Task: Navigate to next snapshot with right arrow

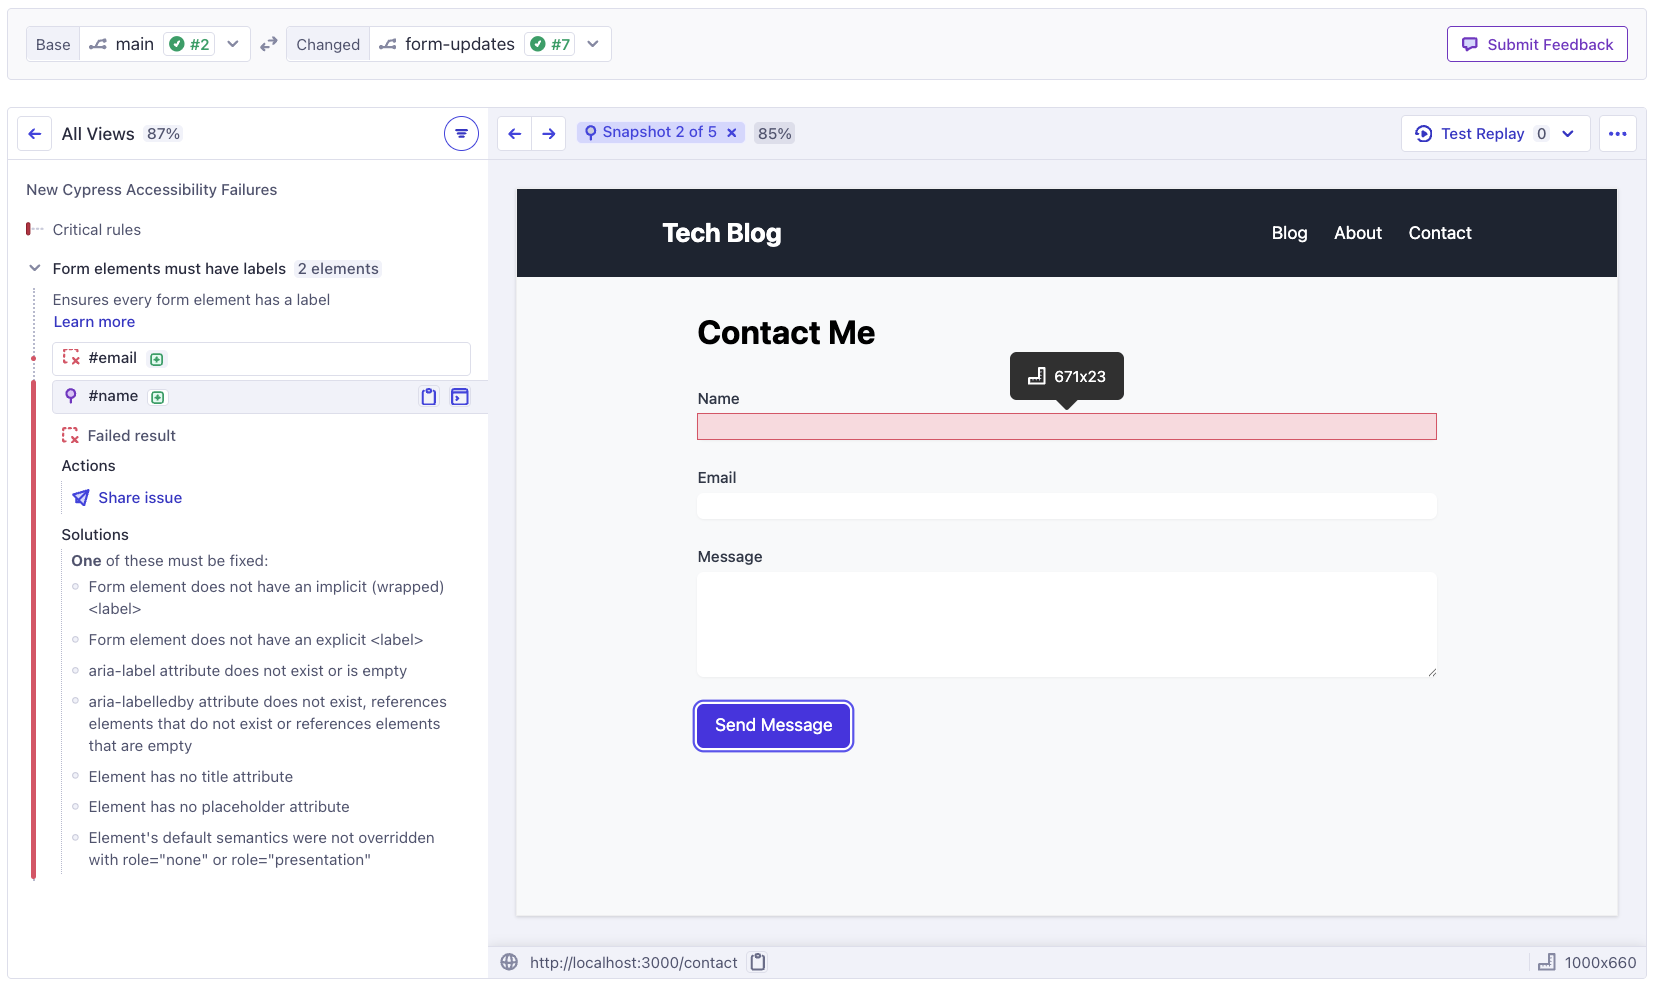Action: click(x=549, y=133)
